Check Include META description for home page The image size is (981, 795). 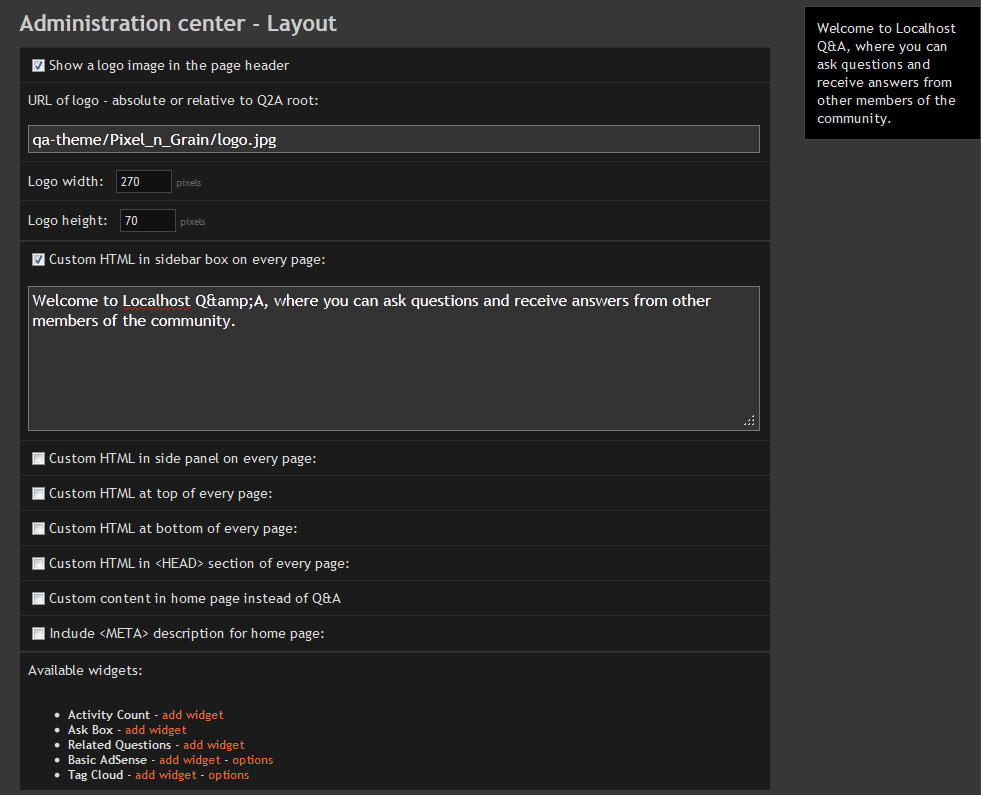tap(38, 634)
